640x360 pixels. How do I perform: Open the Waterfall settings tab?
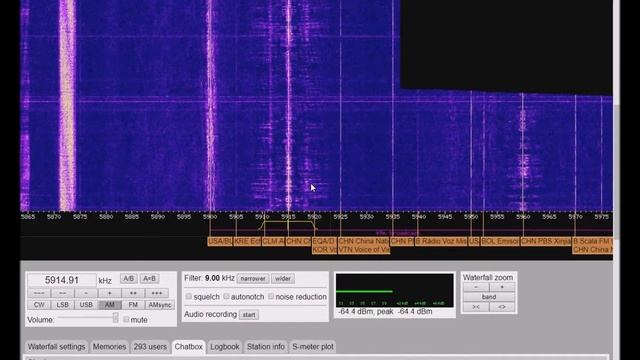coord(56,347)
